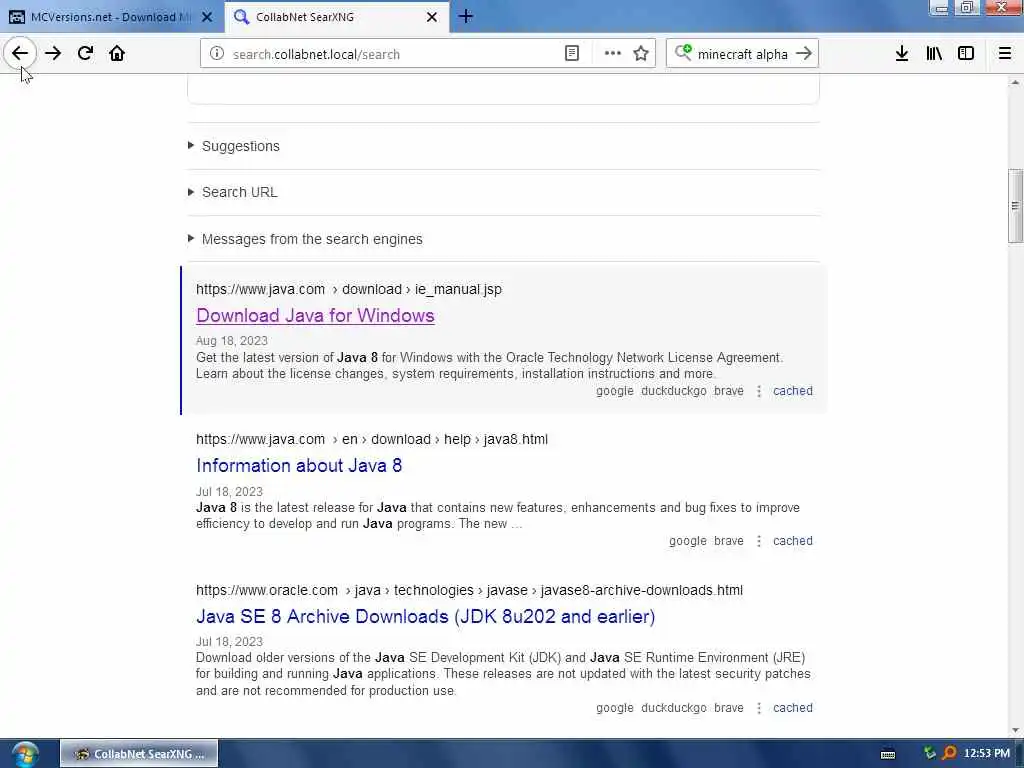Open the browser home page
Screen dimensions: 1024x768
tap(117, 54)
